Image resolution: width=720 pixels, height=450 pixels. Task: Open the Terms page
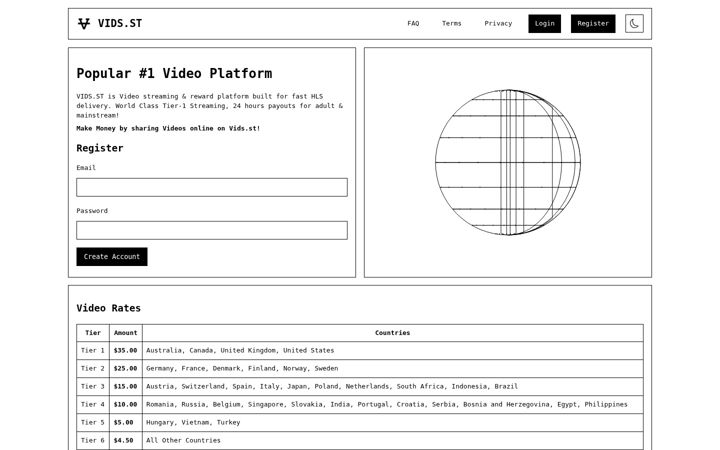pyautogui.click(x=451, y=23)
